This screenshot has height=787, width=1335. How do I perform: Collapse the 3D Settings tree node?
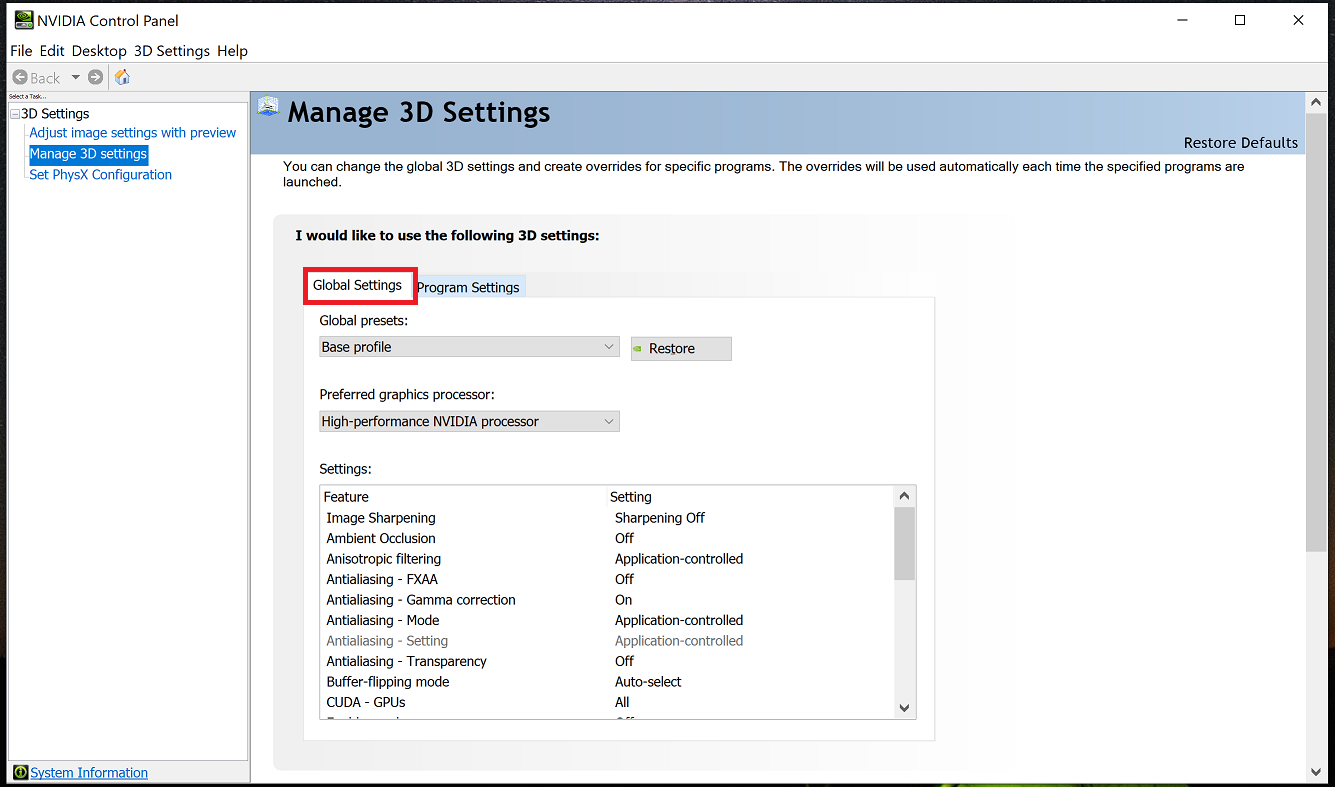coord(15,114)
